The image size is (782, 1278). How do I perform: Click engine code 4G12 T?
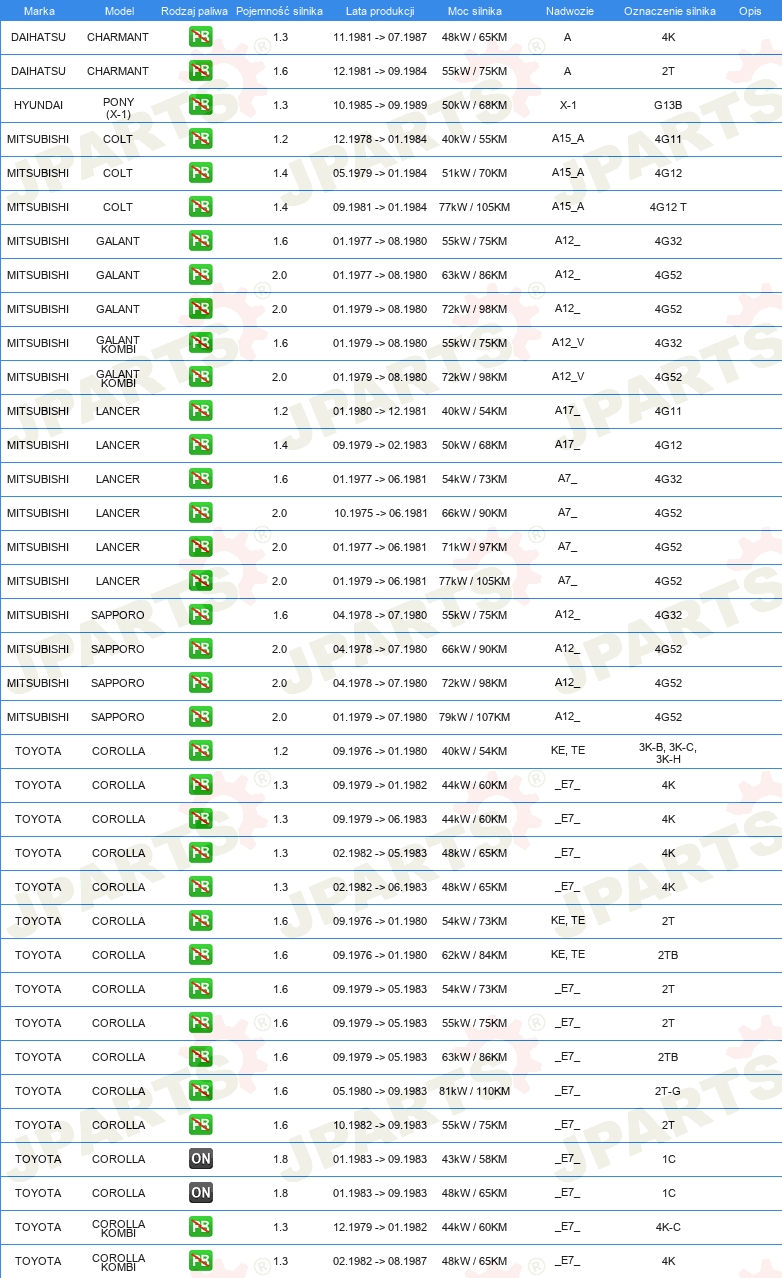click(668, 207)
